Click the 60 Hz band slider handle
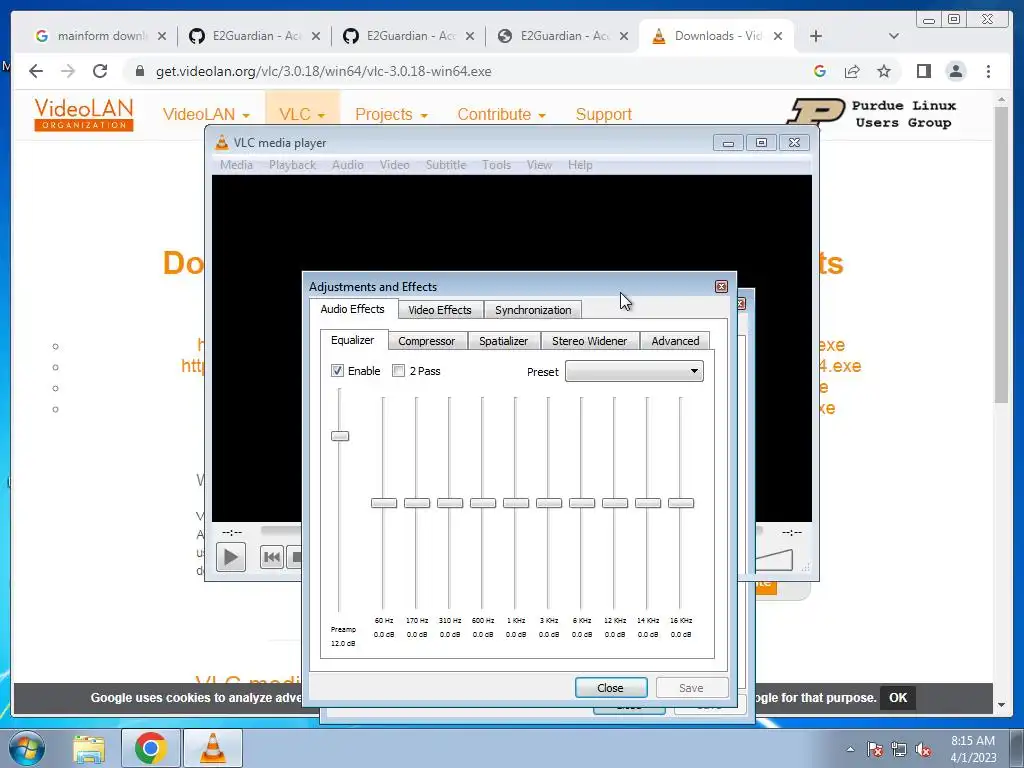Image resolution: width=1024 pixels, height=768 pixels. [384, 503]
